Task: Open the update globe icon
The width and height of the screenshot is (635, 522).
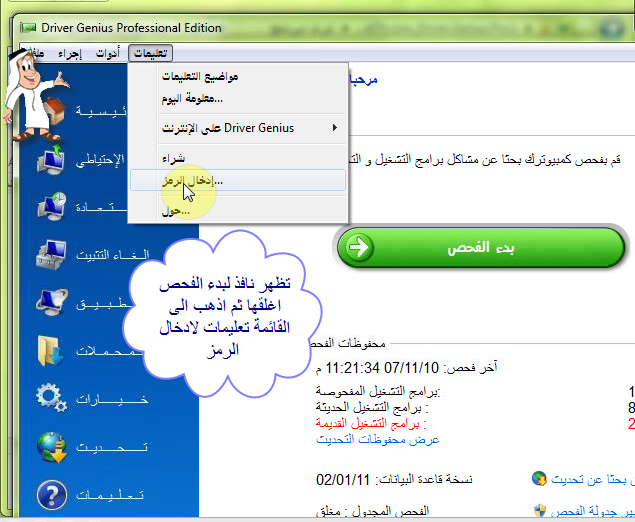Action: coord(52,447)
